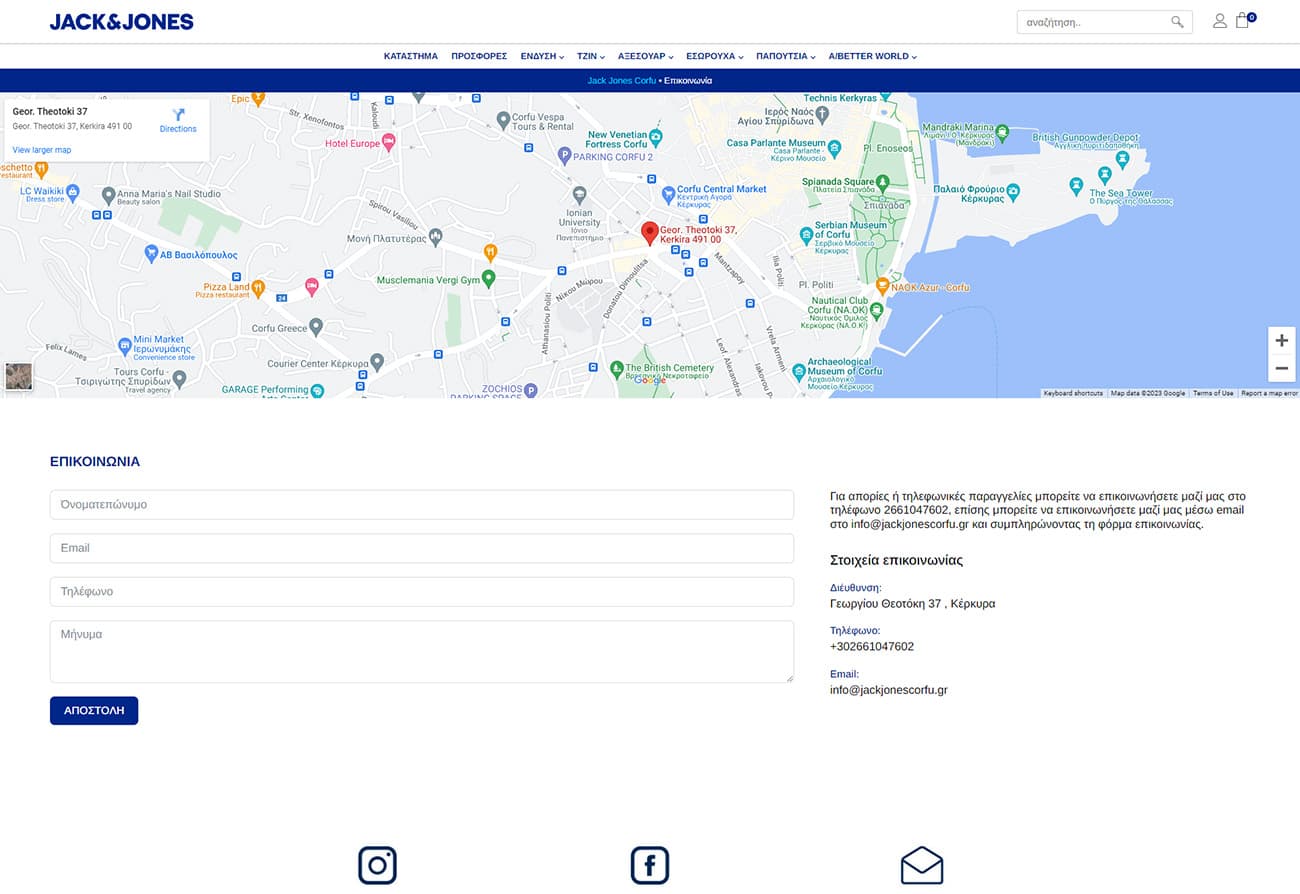Select Anna Maria's Nail Studio marker
1300x894 pixels.
109,194
